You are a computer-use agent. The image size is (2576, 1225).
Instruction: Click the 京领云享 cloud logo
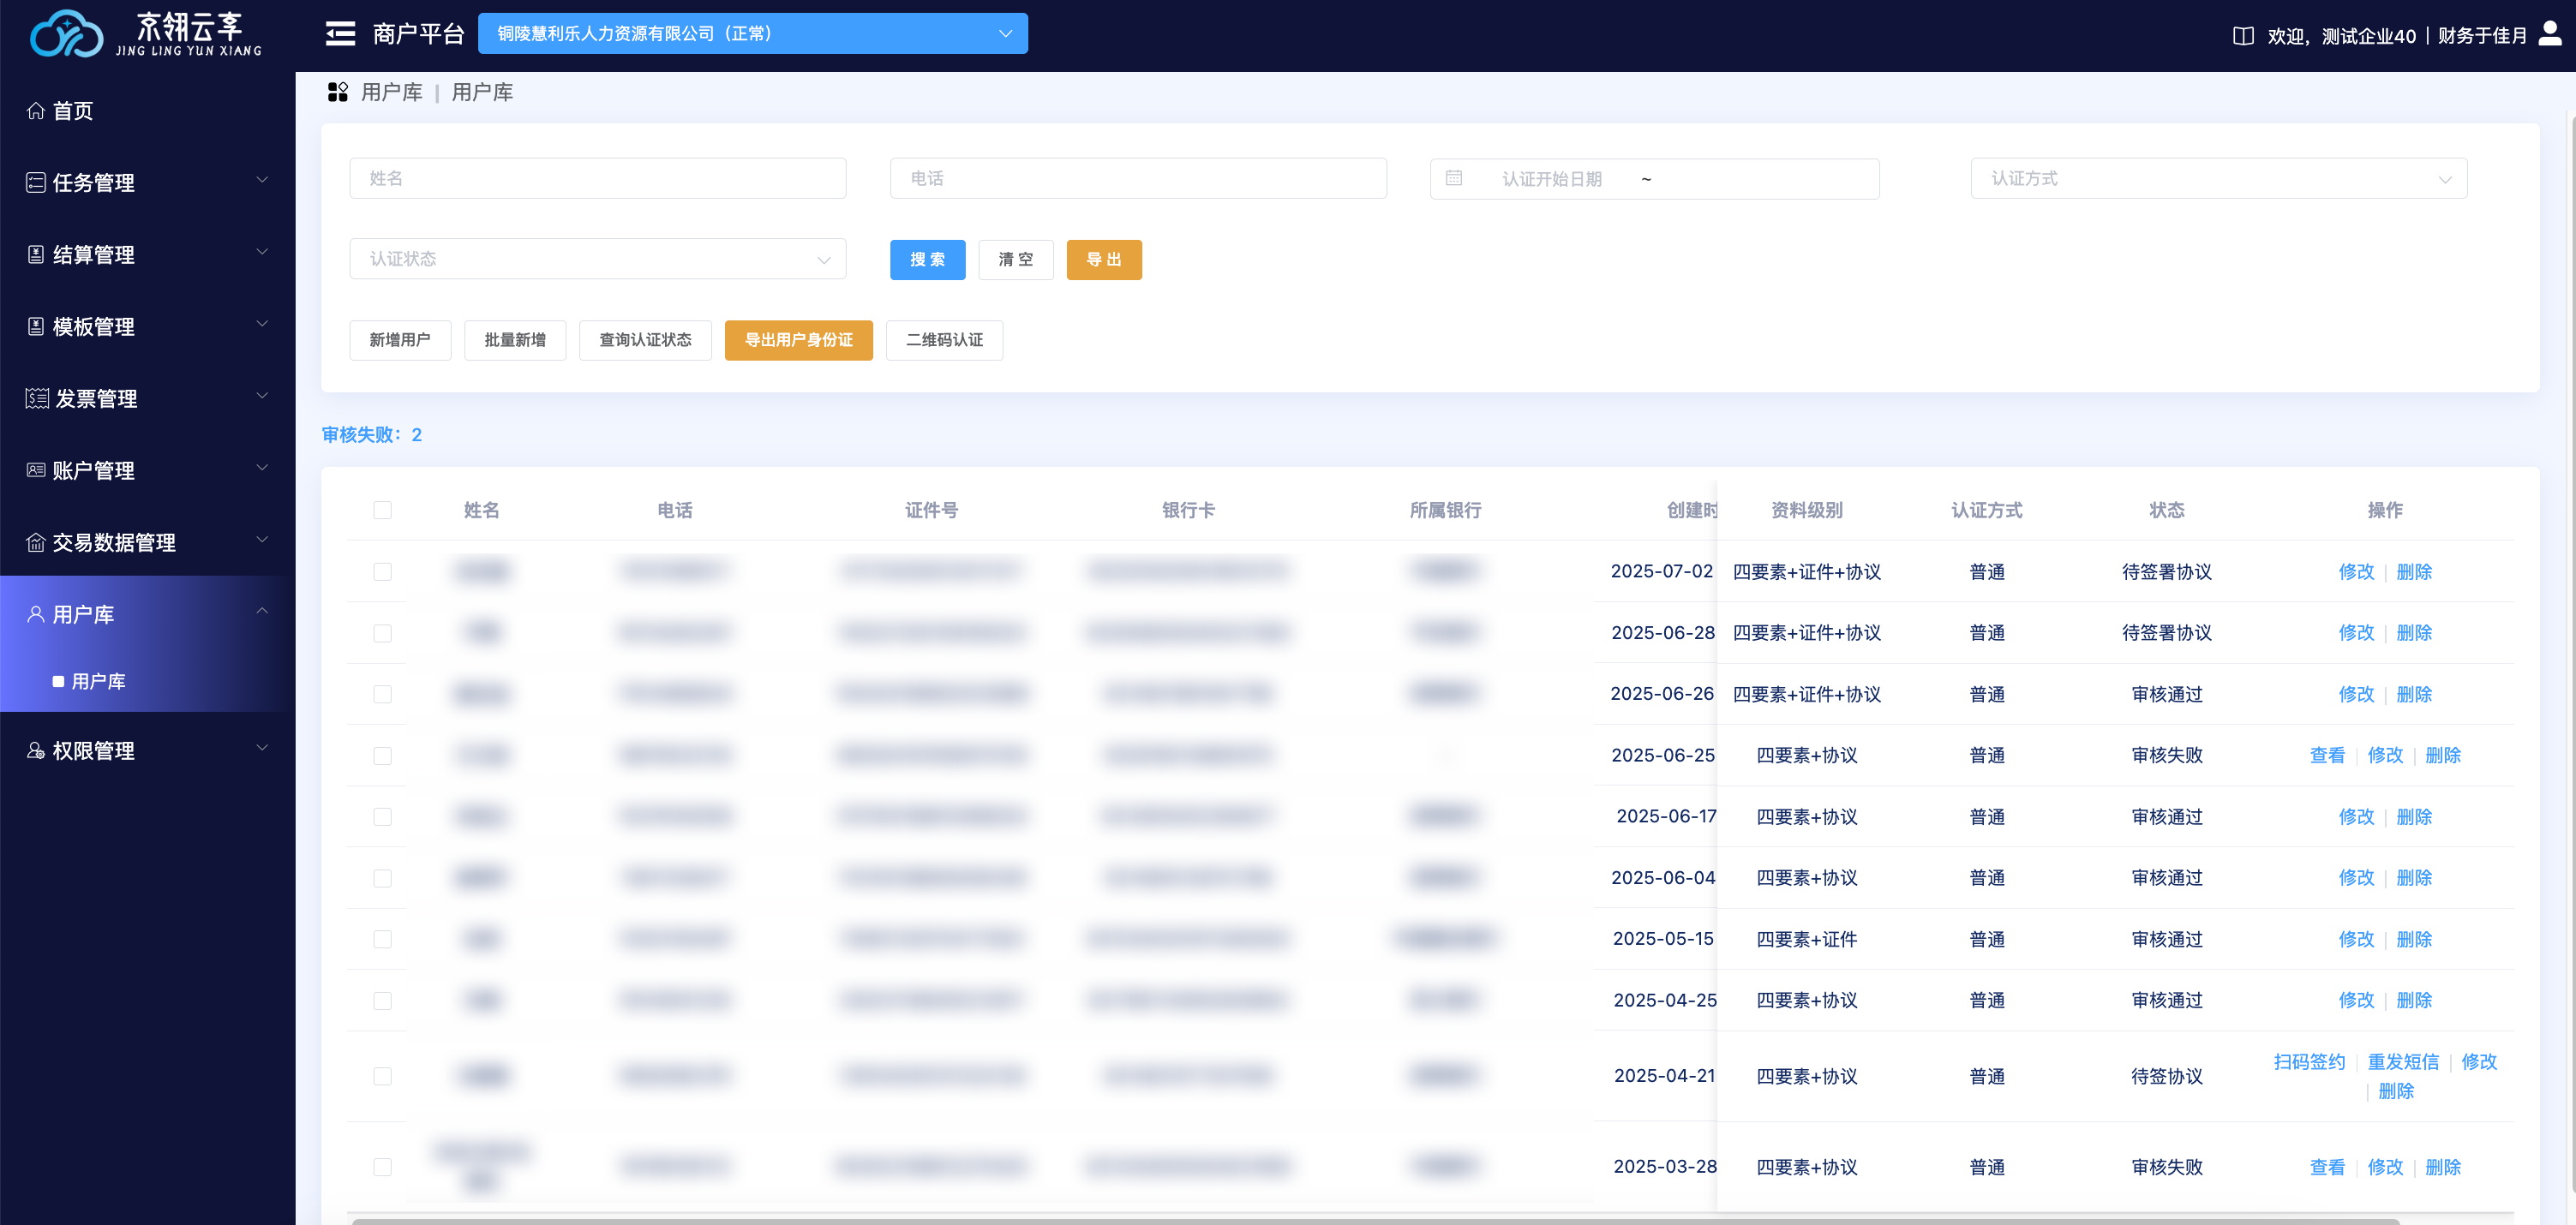pyautogui.click(x=66, y=34)
